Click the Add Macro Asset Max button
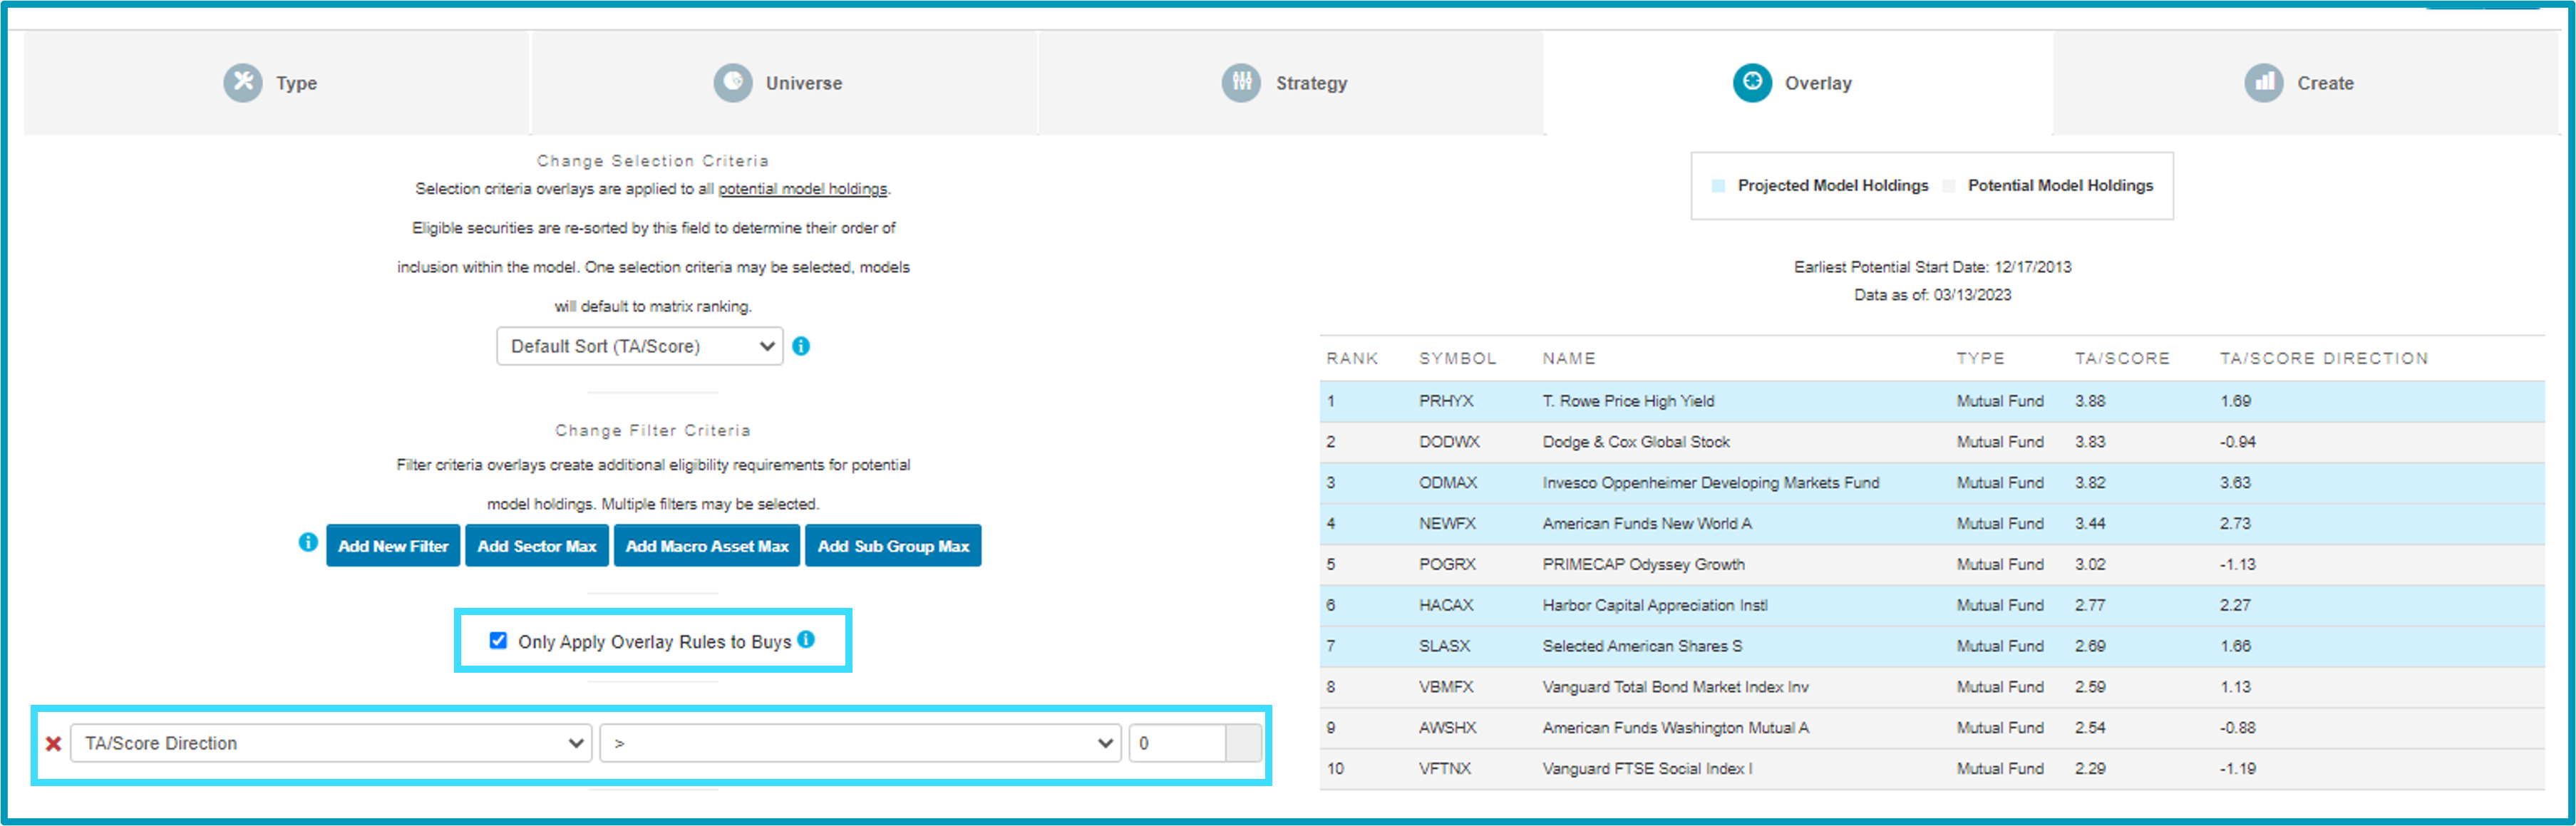 point(707,546)
